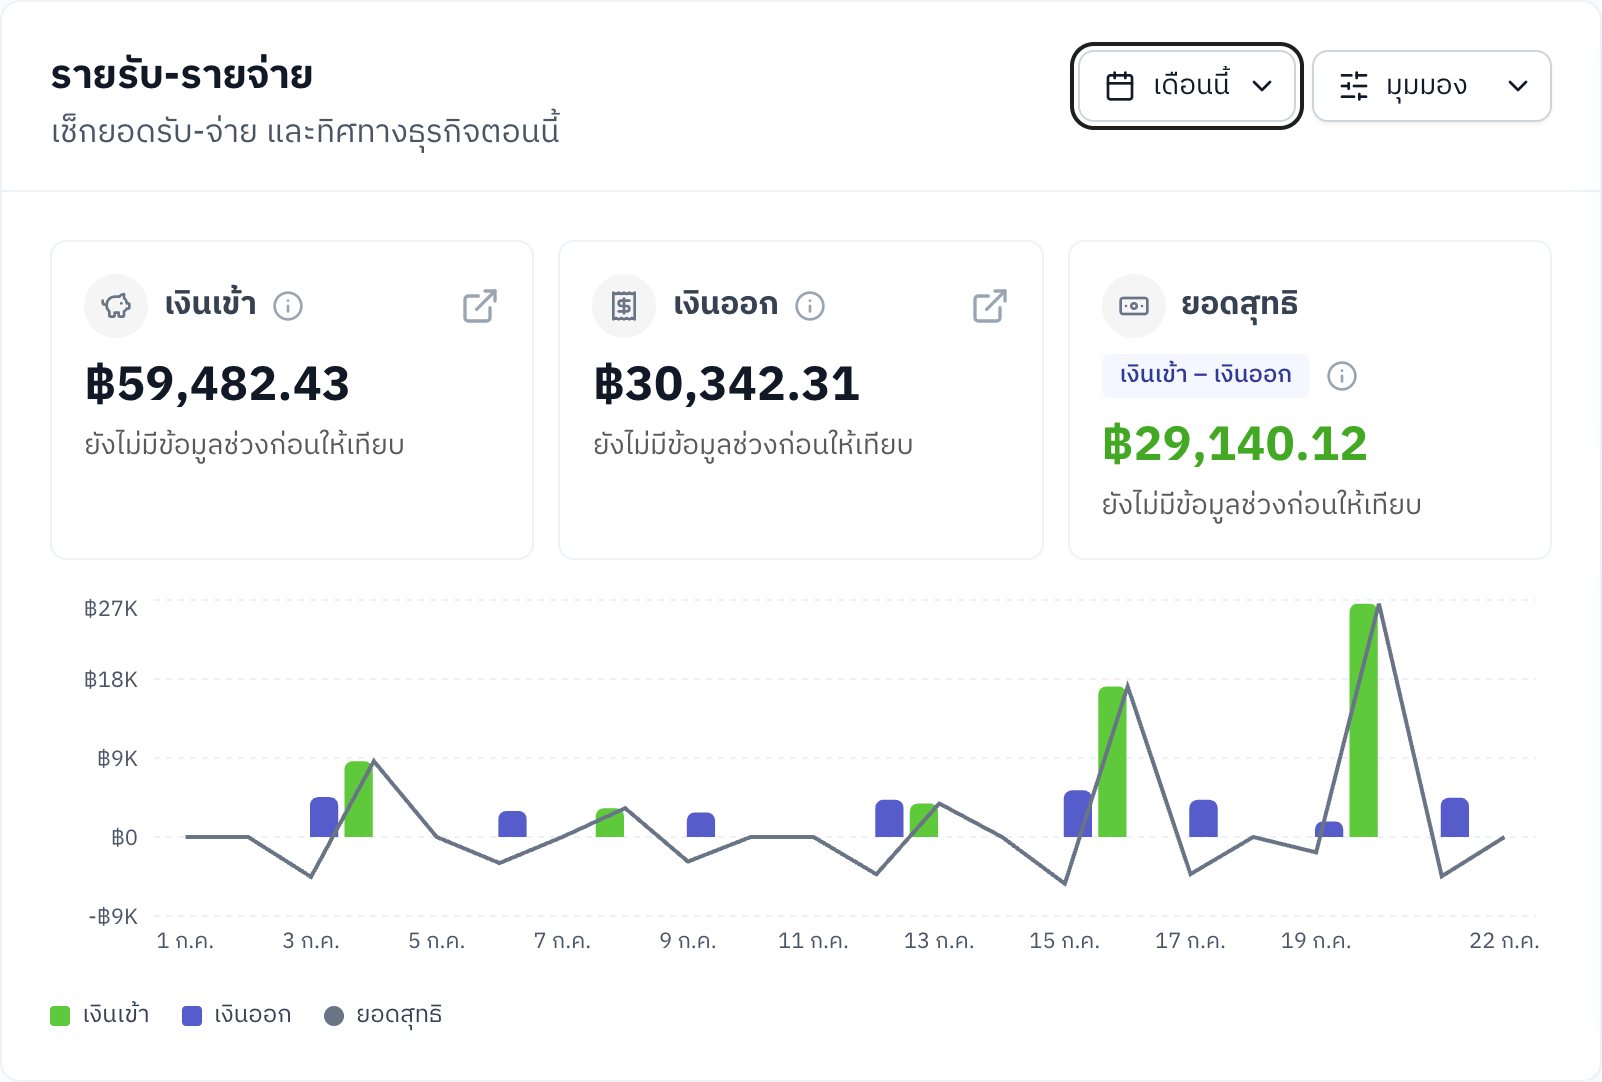Click the เงินออก card title
1602x1082 pixels.
pyautogui.click(x=726, y=304)
